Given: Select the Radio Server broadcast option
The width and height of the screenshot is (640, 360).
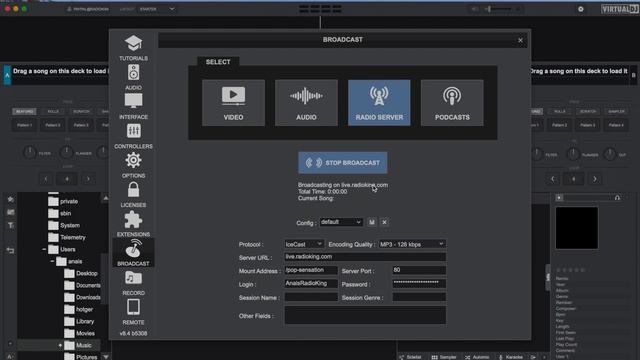Looking at the screenshot, I should tap(379, 103).
